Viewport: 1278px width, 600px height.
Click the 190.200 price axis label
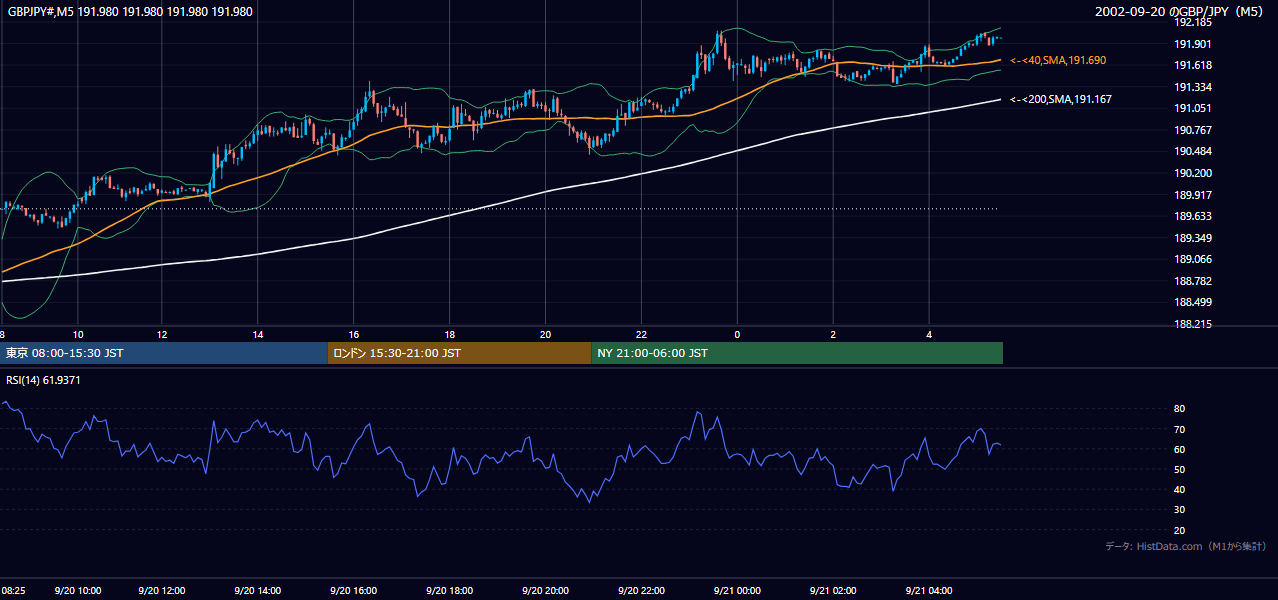coord(1192,173)
